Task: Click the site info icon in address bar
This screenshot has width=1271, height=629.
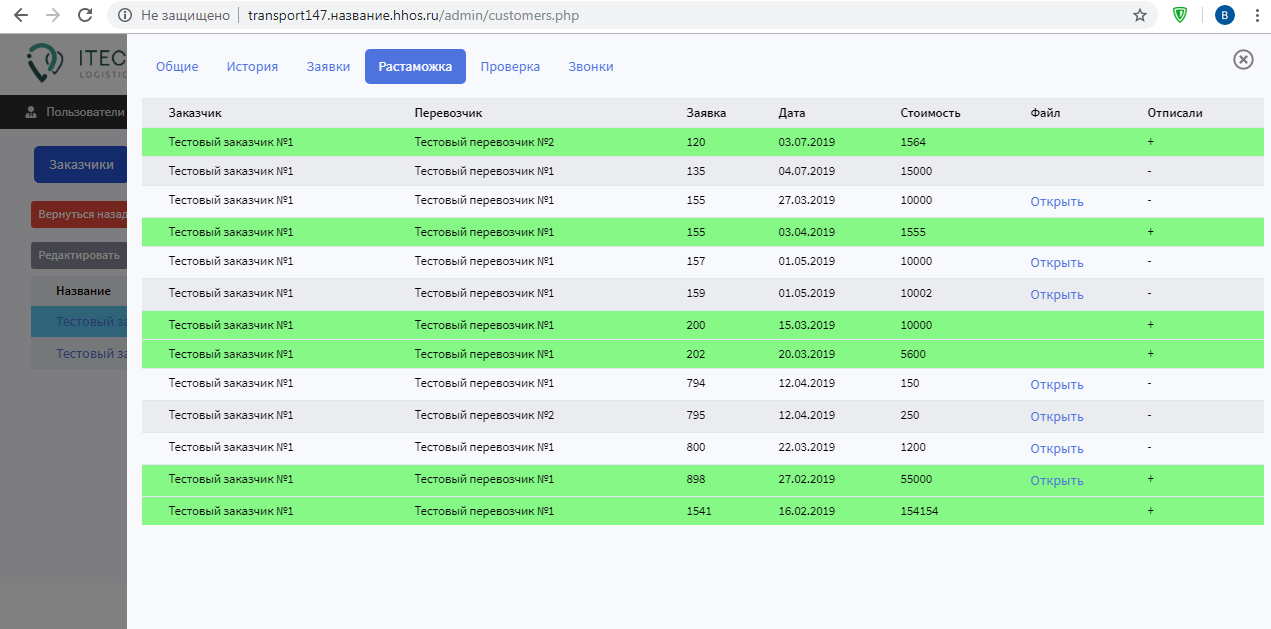Action: point(125,15)
